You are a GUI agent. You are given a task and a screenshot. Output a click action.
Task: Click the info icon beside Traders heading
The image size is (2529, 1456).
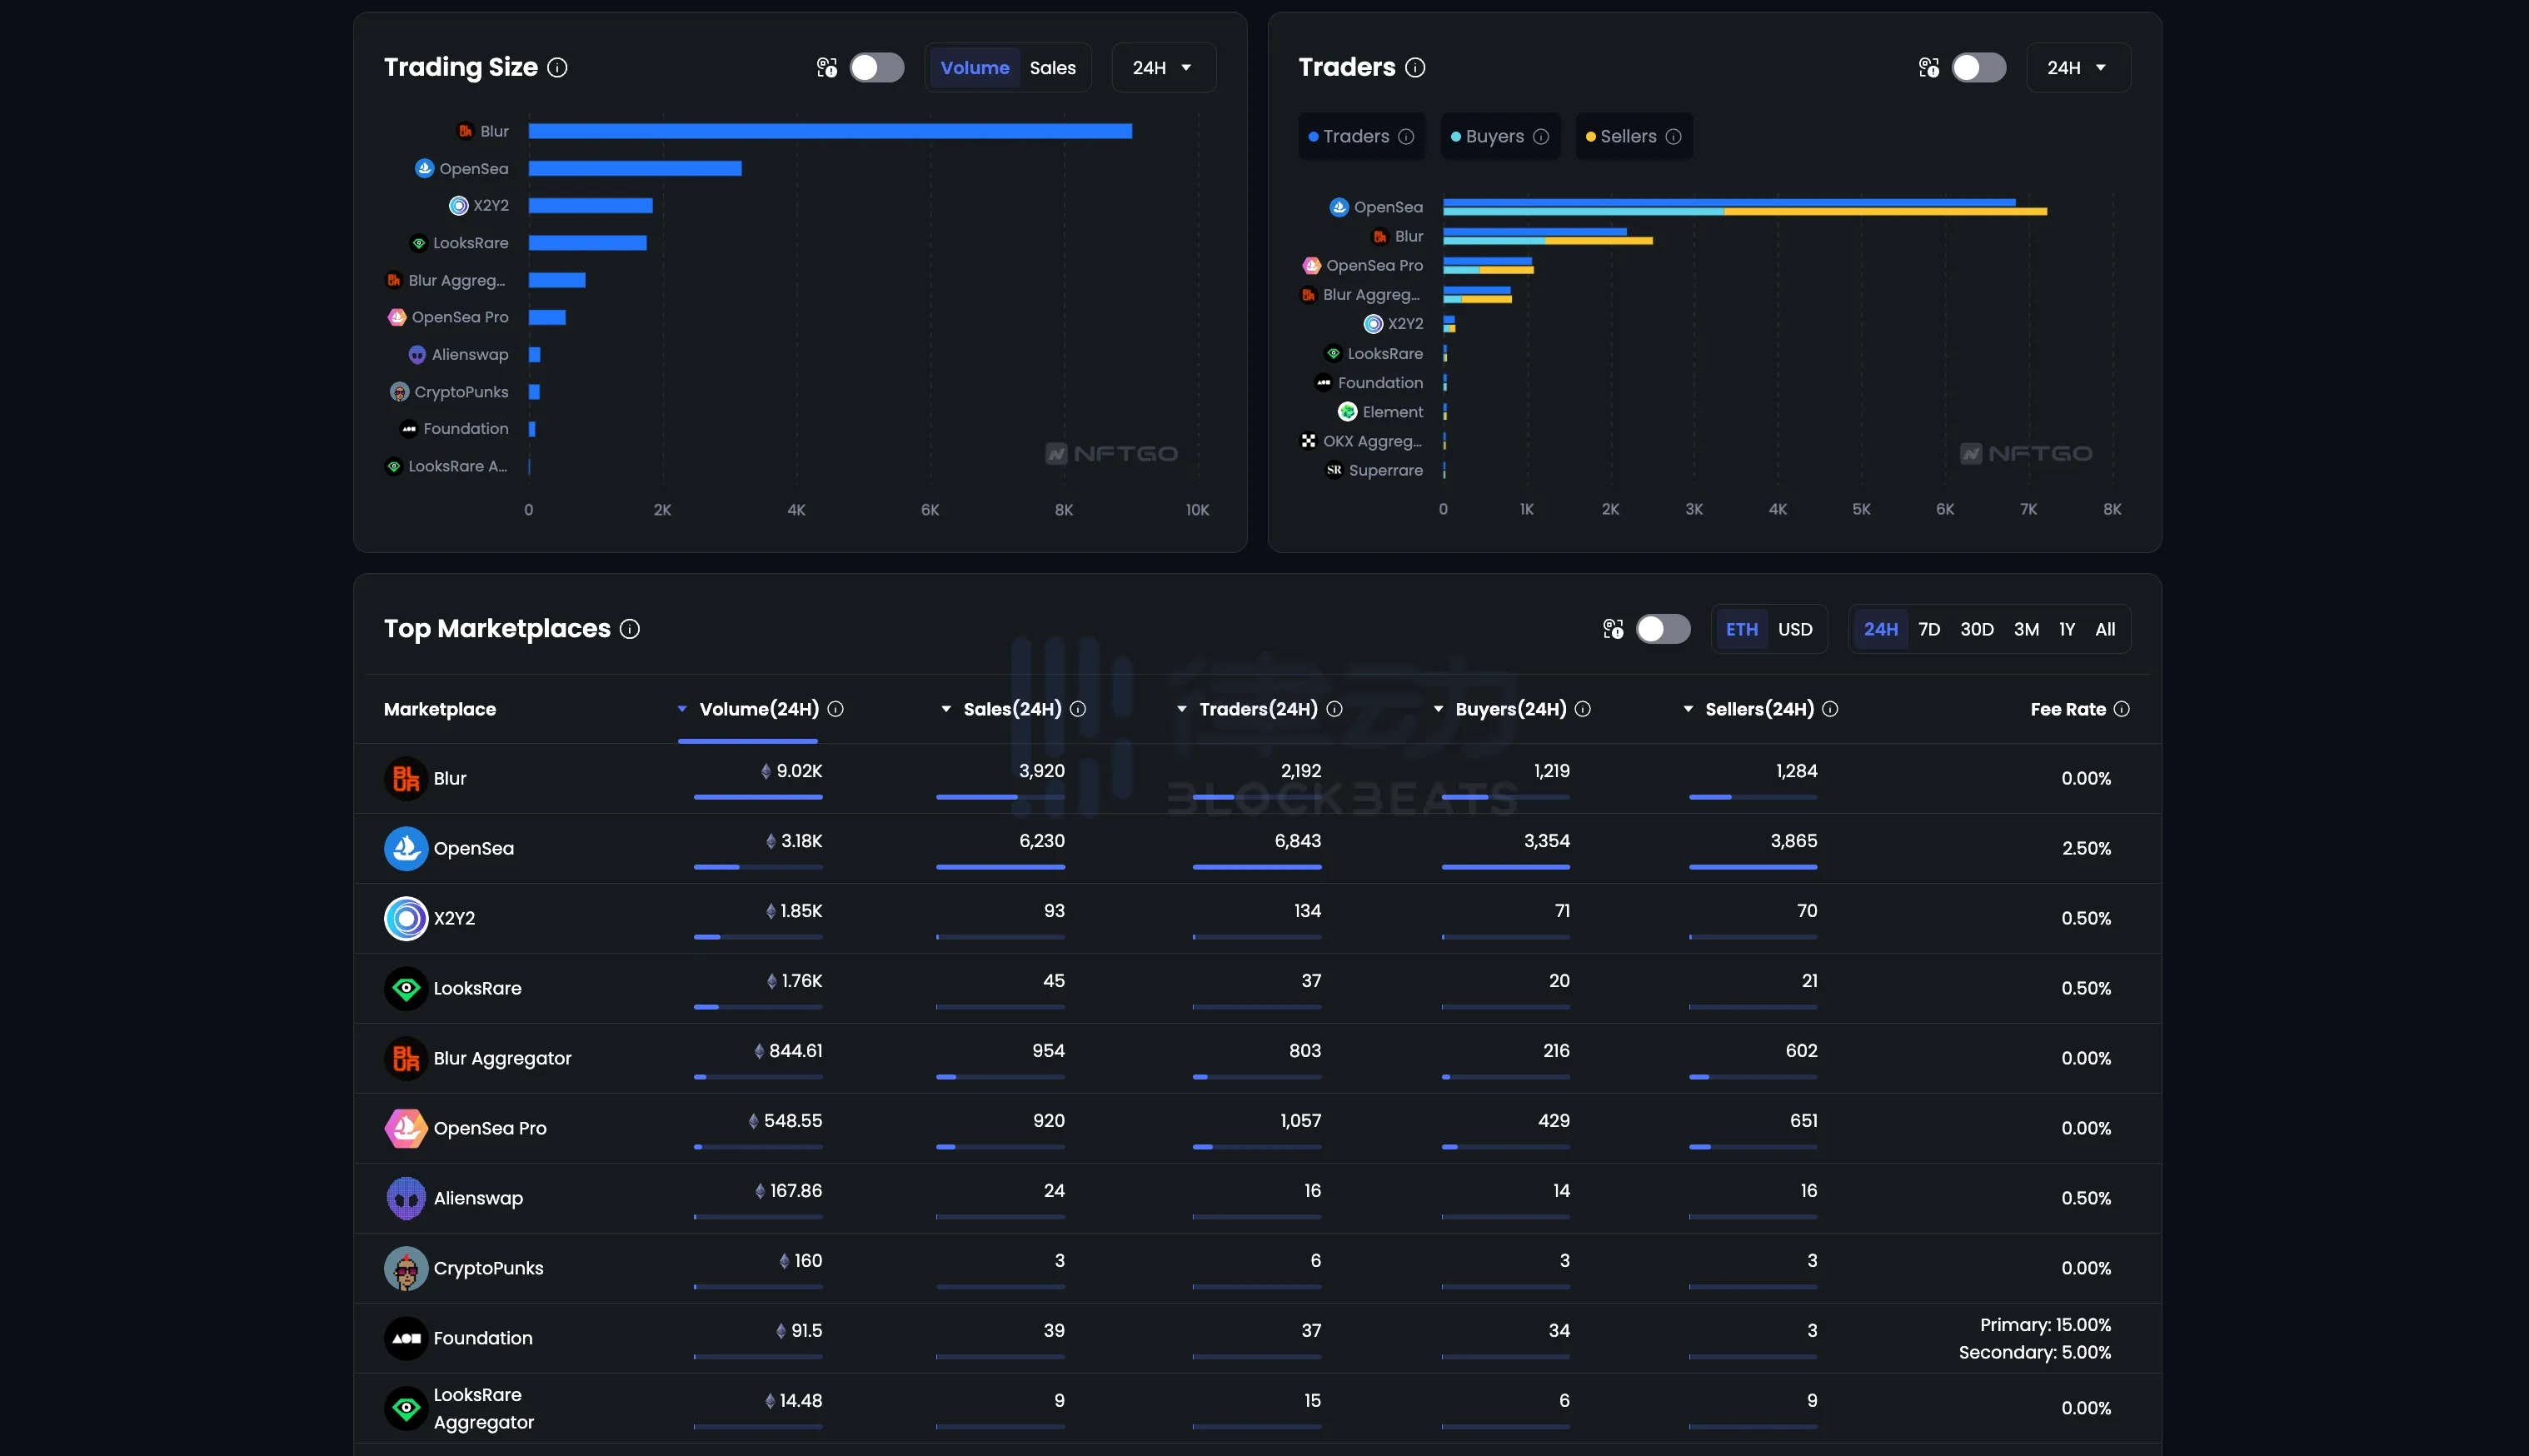1415,68
